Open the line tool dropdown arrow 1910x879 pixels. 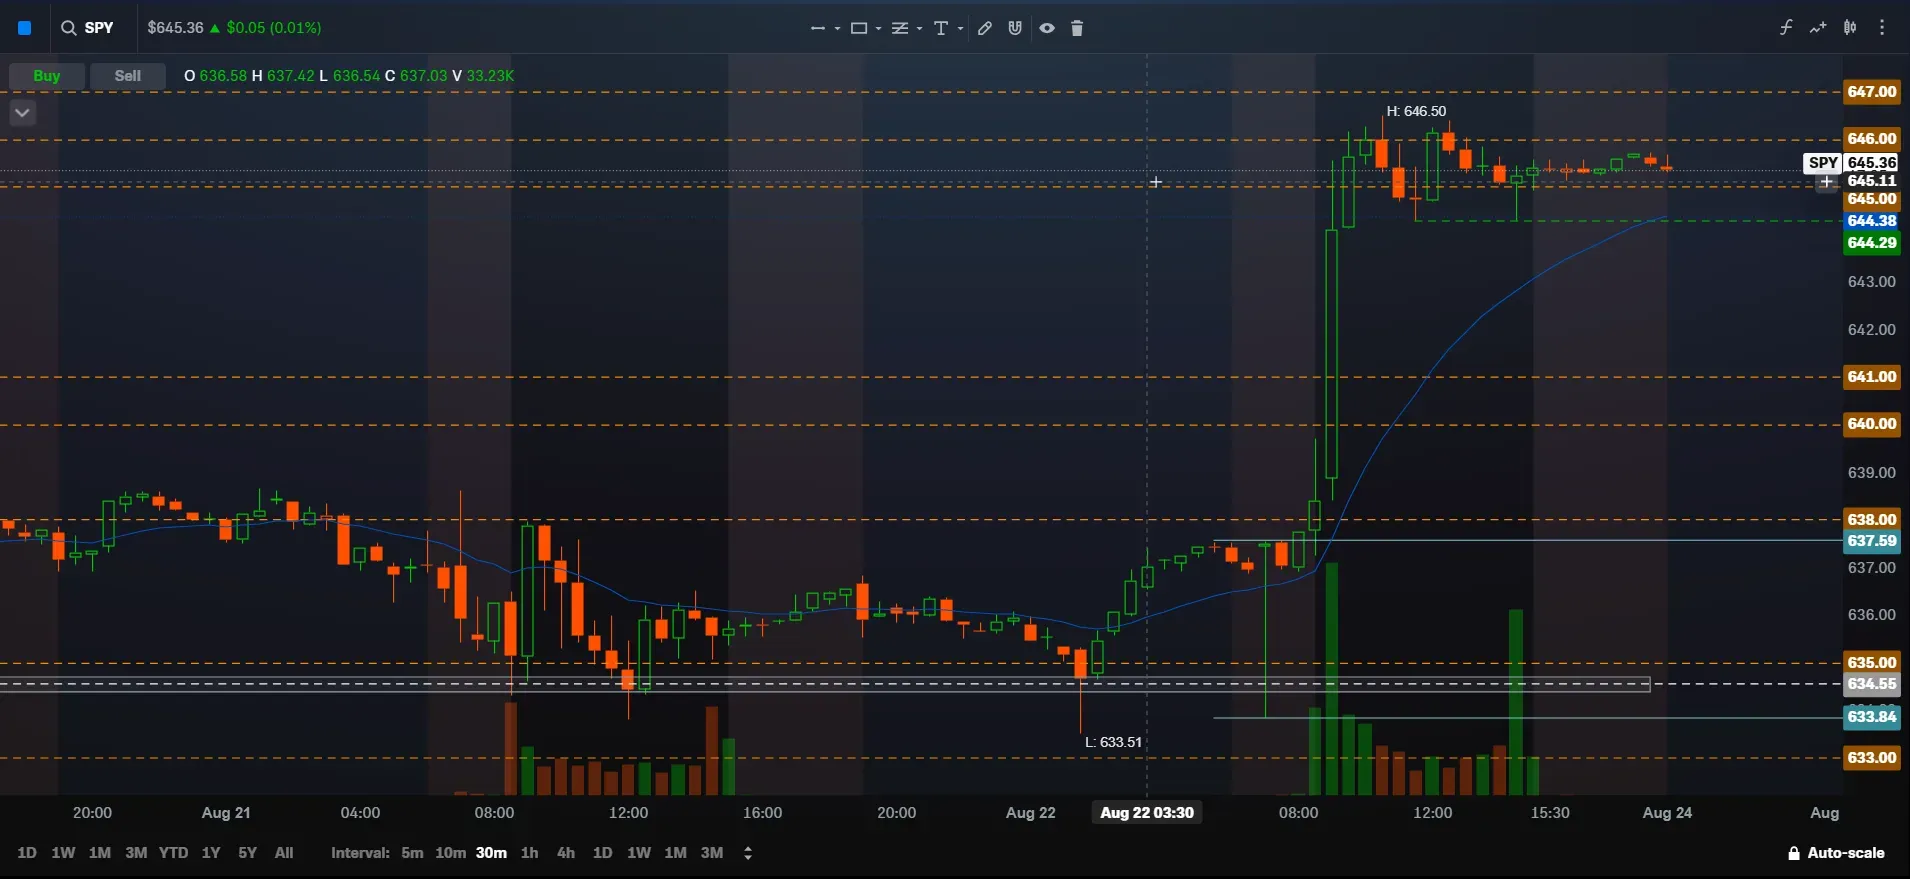pyautogui.click(x=837, y=28)
